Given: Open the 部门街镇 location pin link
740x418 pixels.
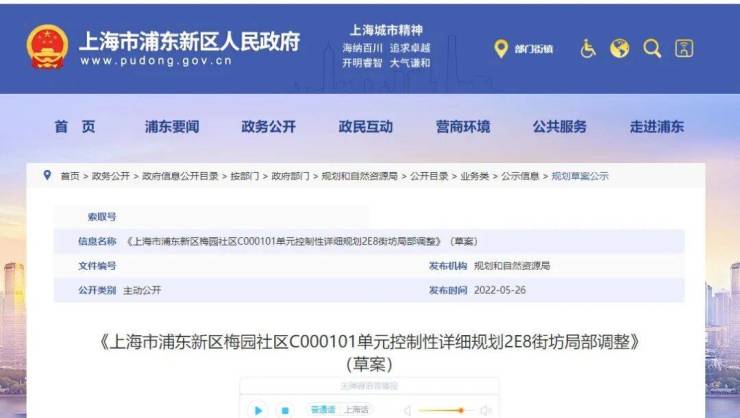Looking at the screenshot, I should (x=523, y=49).
